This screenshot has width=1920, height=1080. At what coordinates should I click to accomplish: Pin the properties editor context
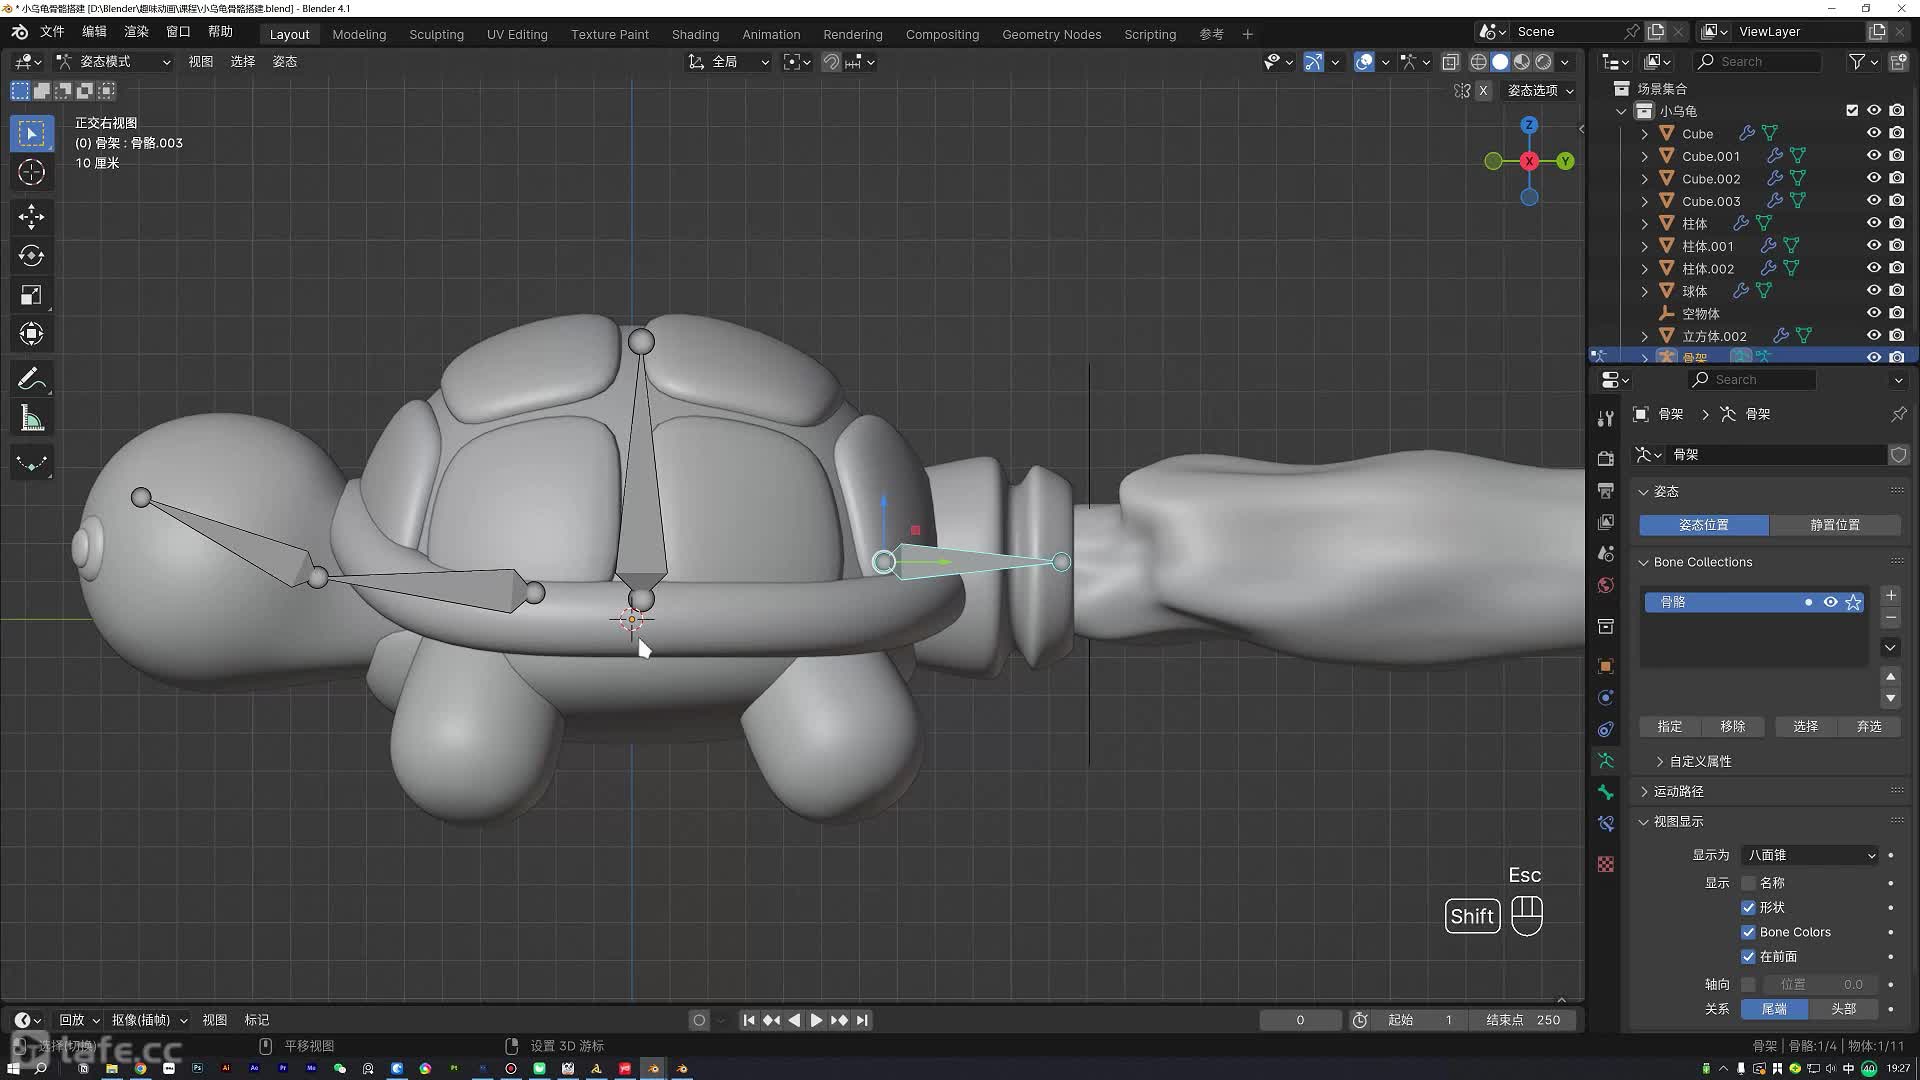coord(1898,414)
